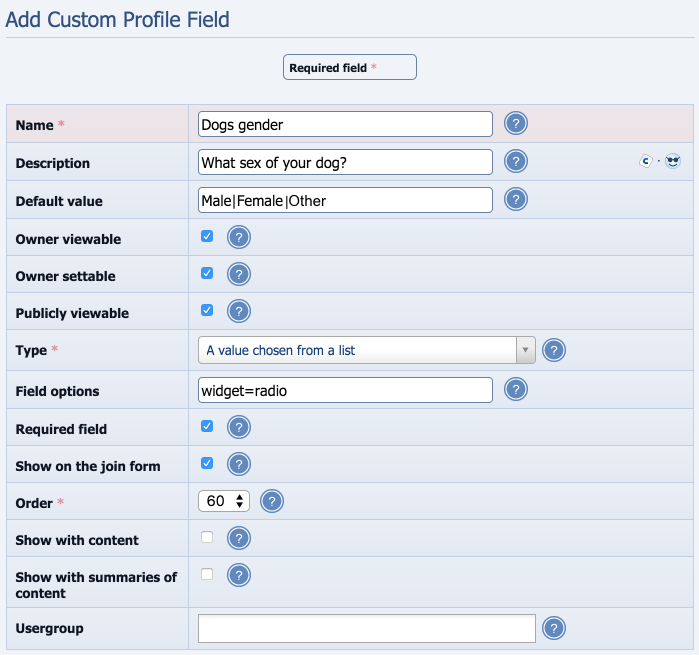Viewport: 699px width, 655px height.
Task: Click the Name row label
Action: tap(35, 125)
